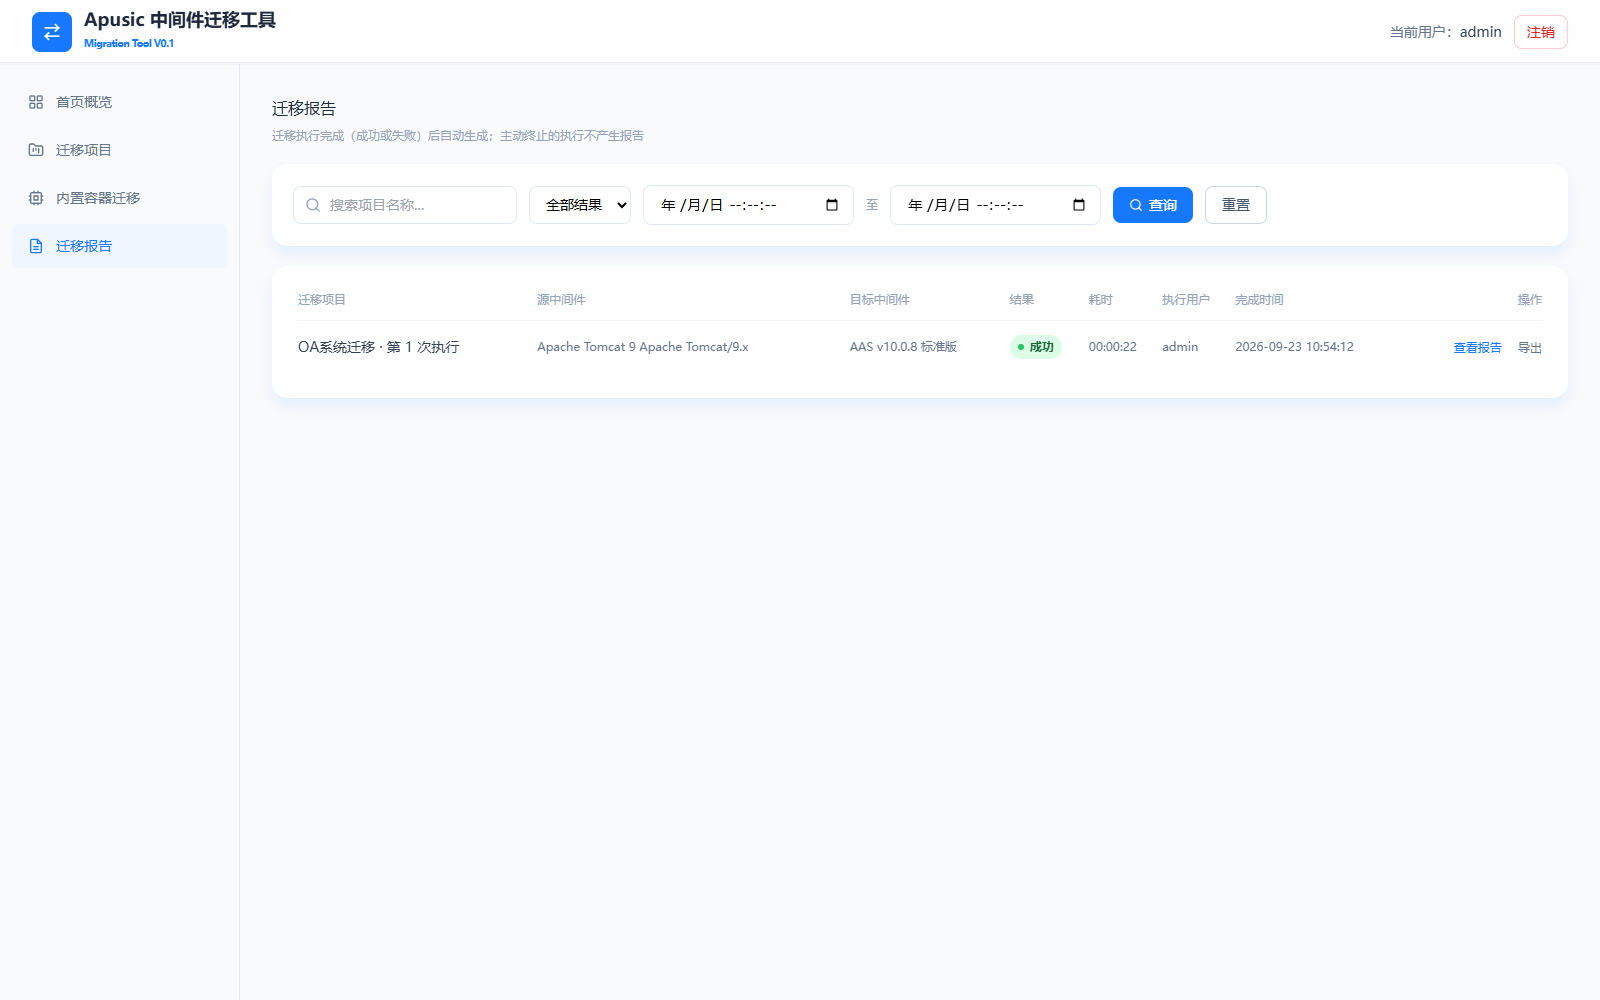Click the Apache Tomcat 9 source cell
The image size is (1600, 1000).
(643, 347)
